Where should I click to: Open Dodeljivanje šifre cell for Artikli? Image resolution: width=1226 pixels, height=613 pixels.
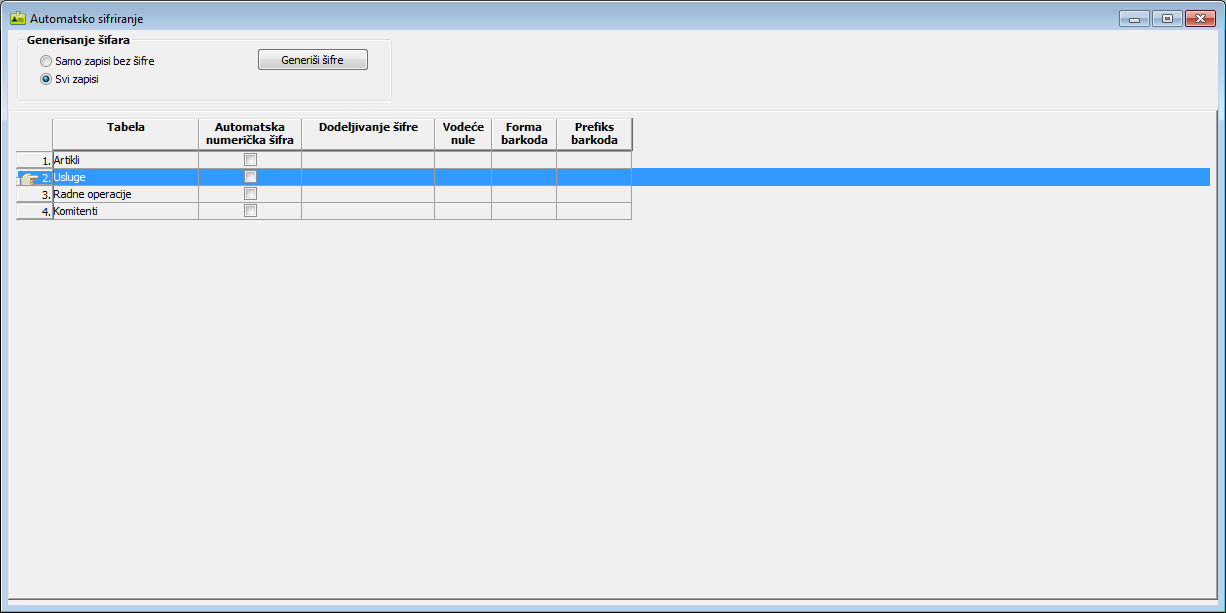pos(367,160)
